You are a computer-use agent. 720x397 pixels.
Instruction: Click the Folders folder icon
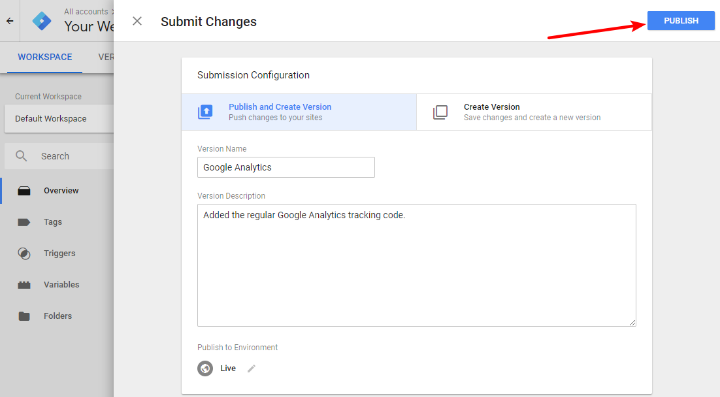coord(24,316)
